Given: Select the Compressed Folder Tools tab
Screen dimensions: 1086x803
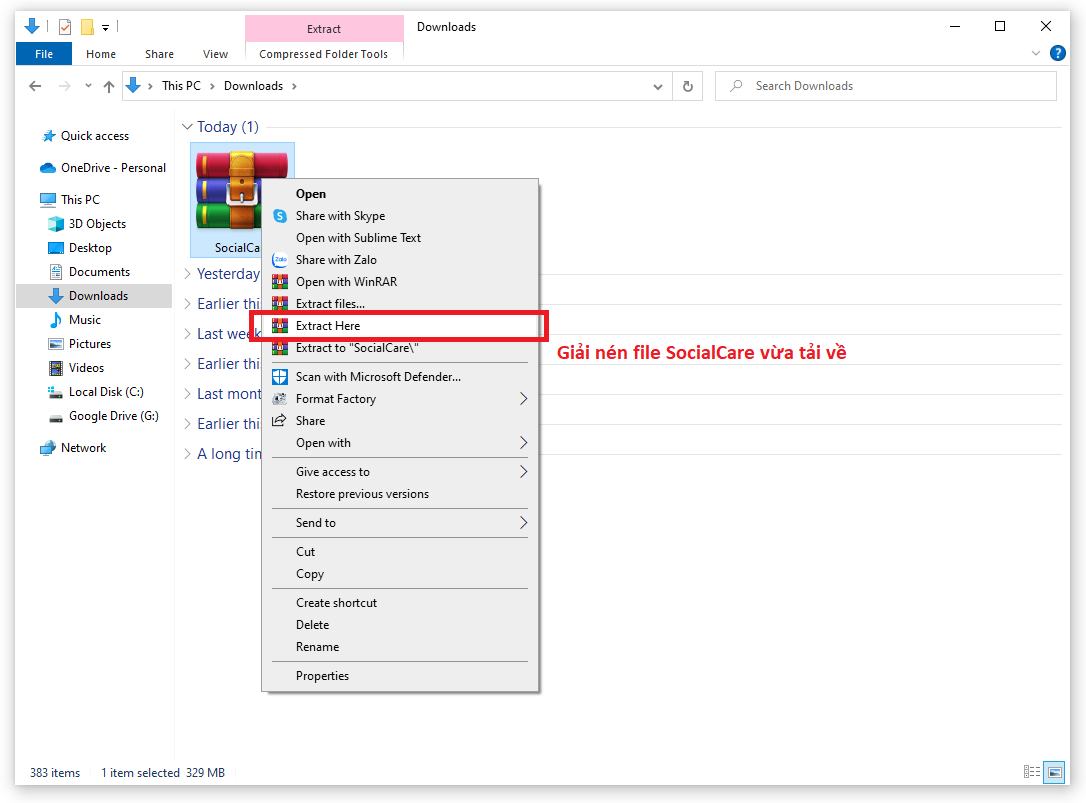Looking at the screenshot, I should pos(323,53).
